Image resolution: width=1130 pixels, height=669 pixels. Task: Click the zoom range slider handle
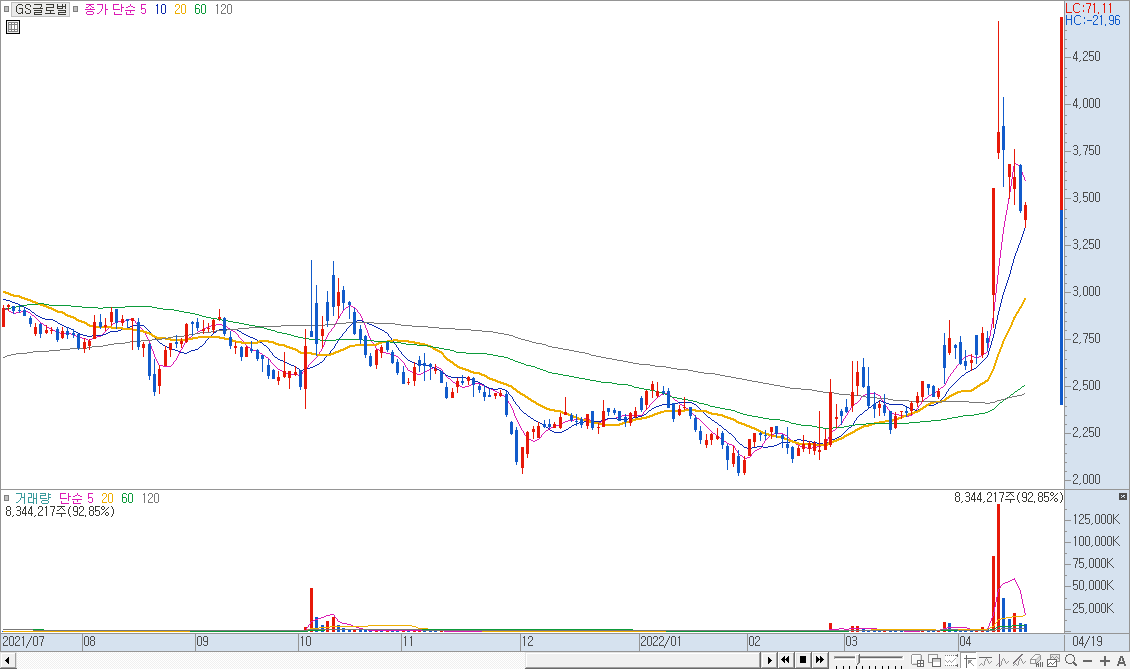click(x=858, y=660)
